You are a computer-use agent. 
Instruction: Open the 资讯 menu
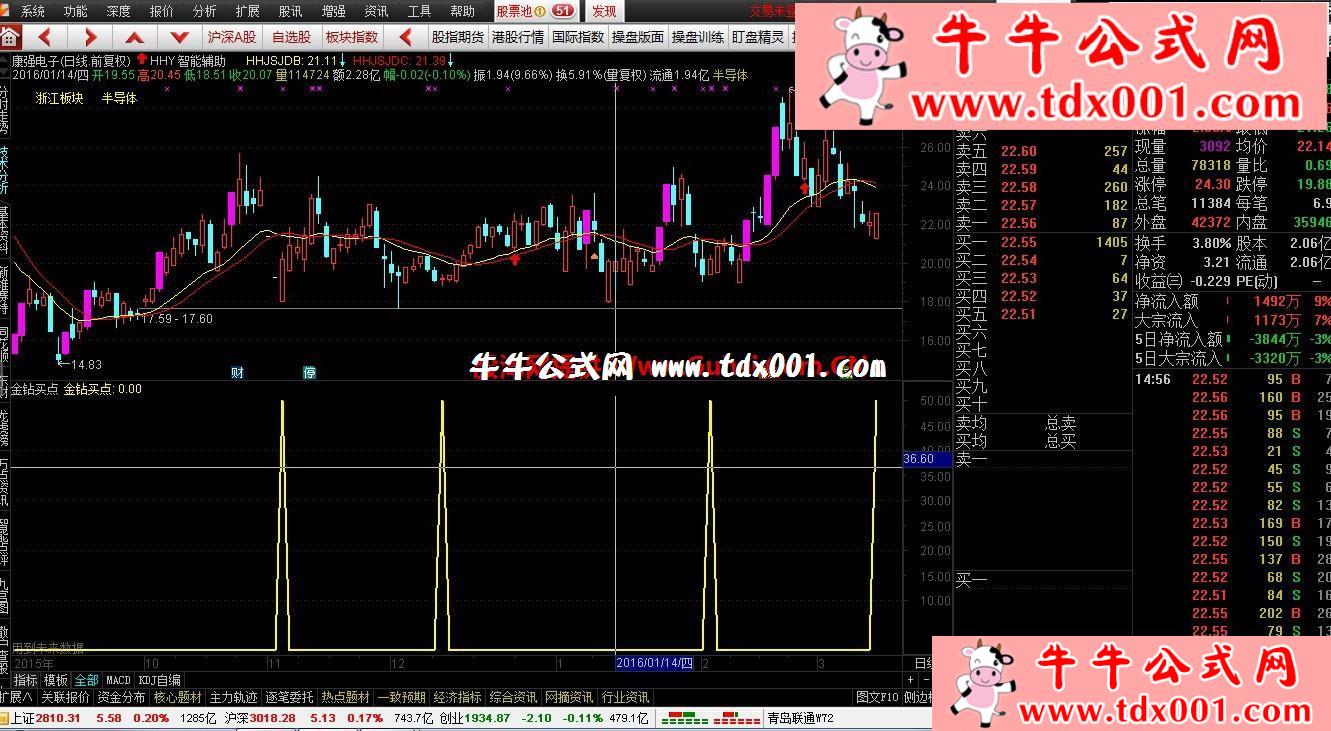(376, 11)
